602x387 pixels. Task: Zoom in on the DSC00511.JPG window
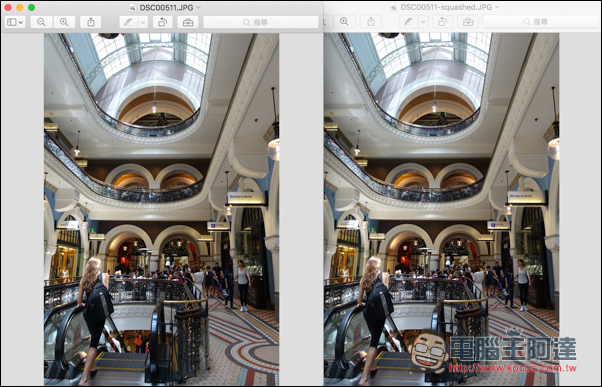64,22
